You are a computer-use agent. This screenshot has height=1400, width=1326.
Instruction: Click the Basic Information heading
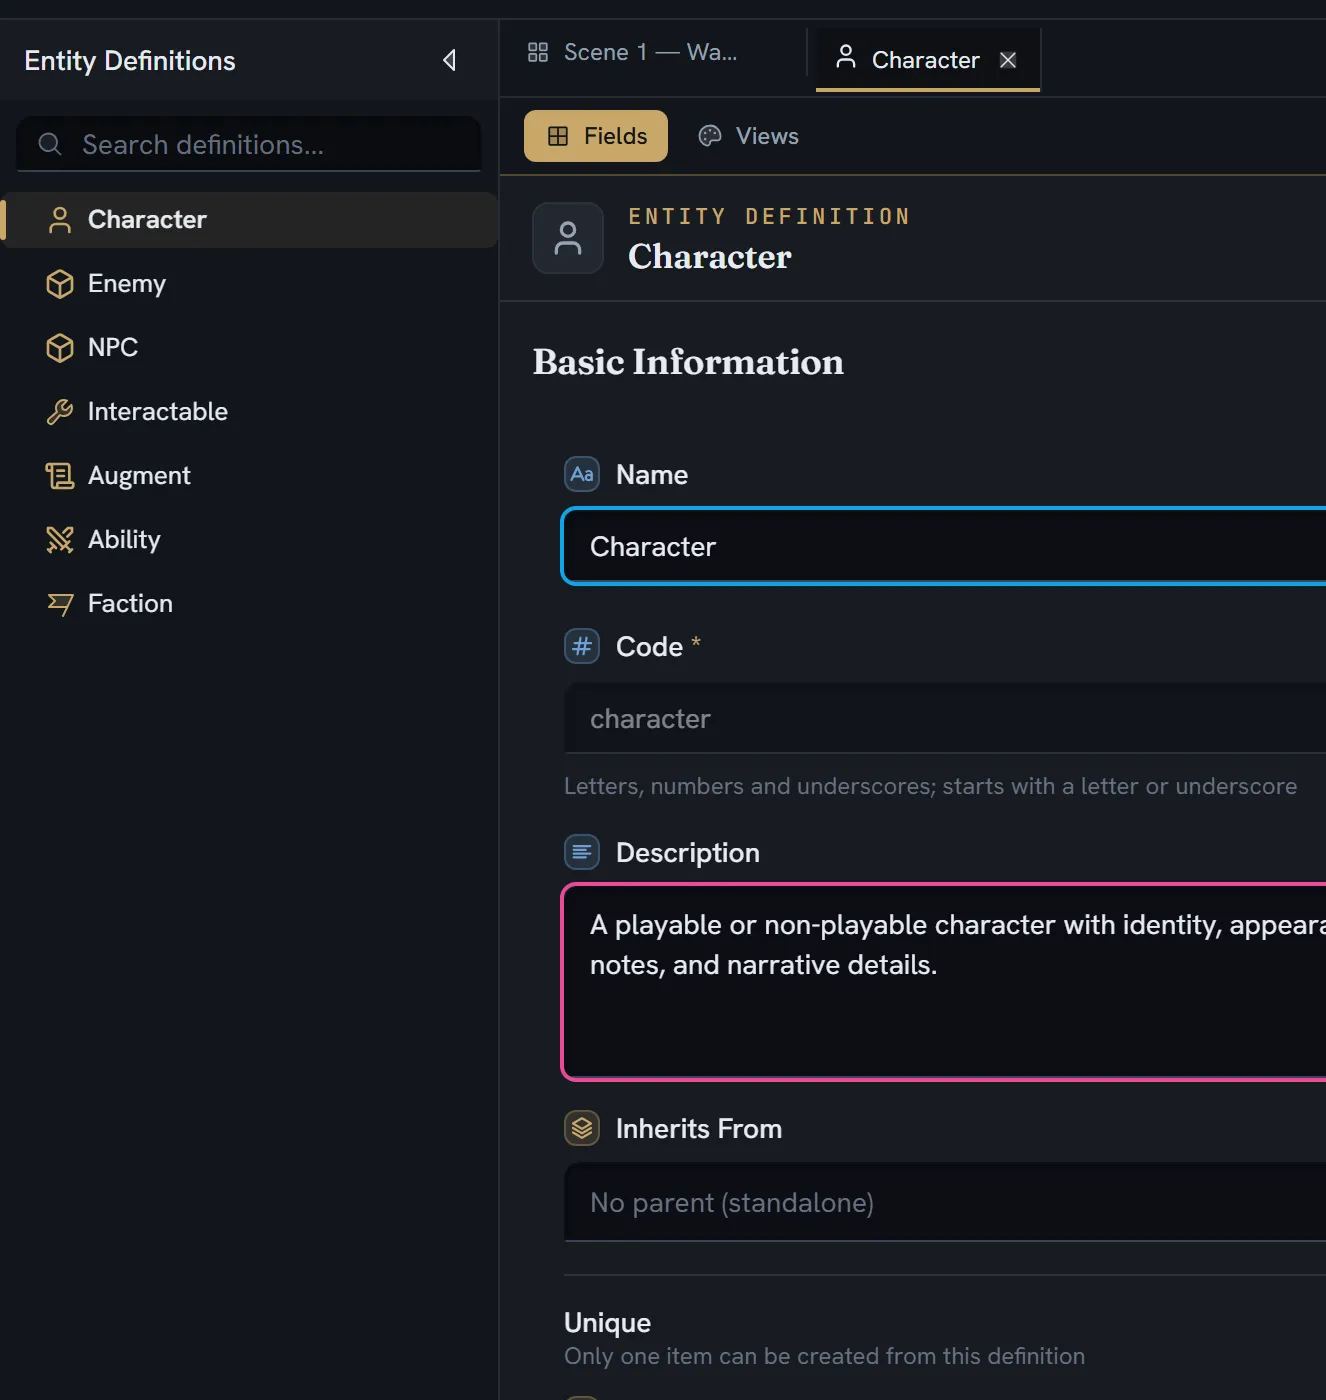point(688,362)
